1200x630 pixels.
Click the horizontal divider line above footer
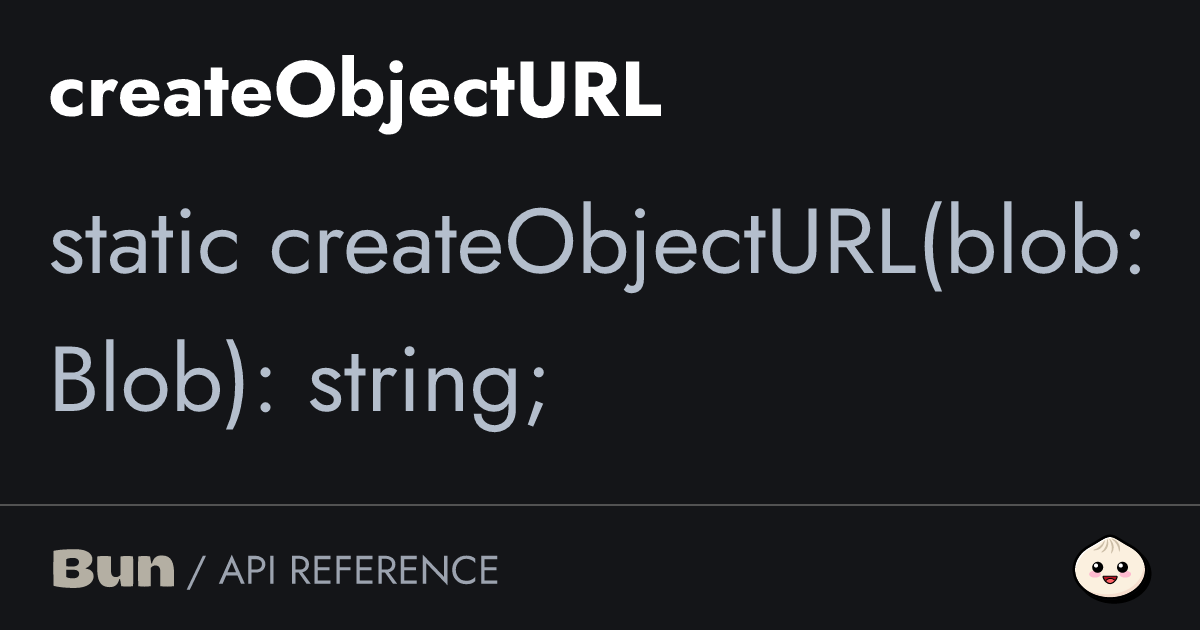600,506
